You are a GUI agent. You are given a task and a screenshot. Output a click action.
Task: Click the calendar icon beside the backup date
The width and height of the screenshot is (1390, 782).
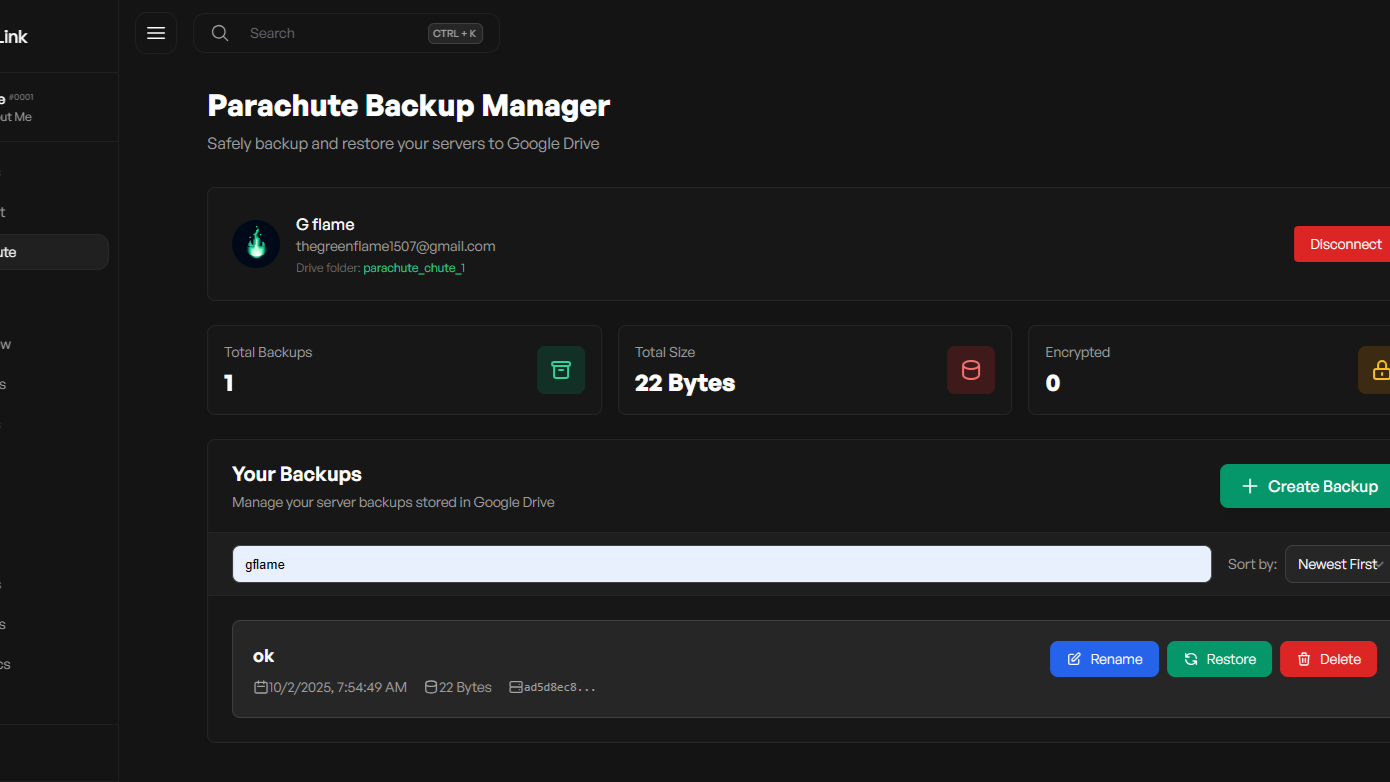pos(261,687)
